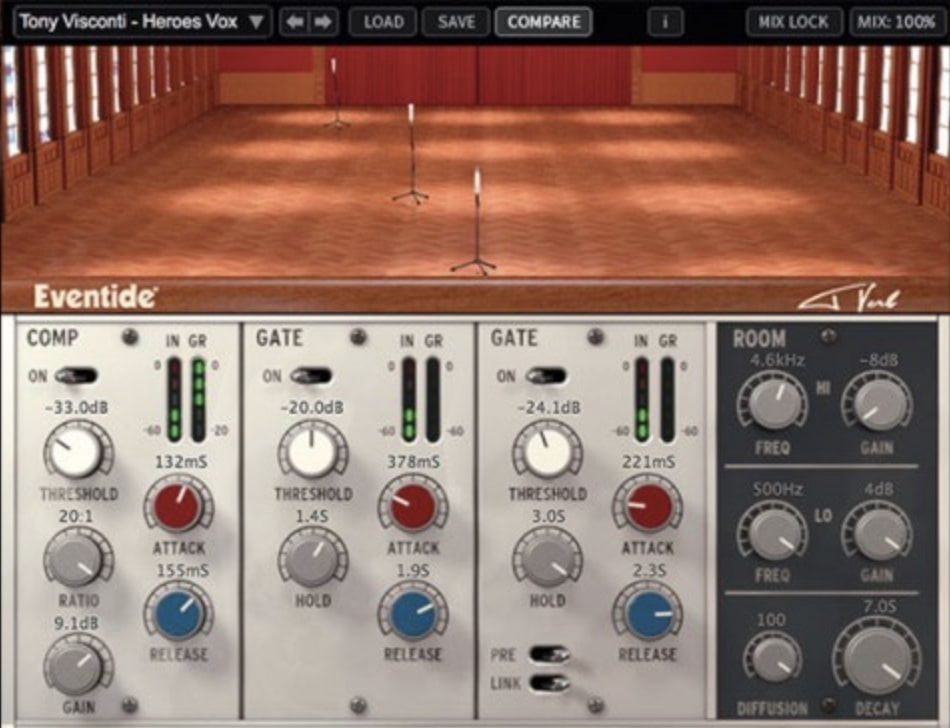Go to next preset with right arrow

point(324,22)
